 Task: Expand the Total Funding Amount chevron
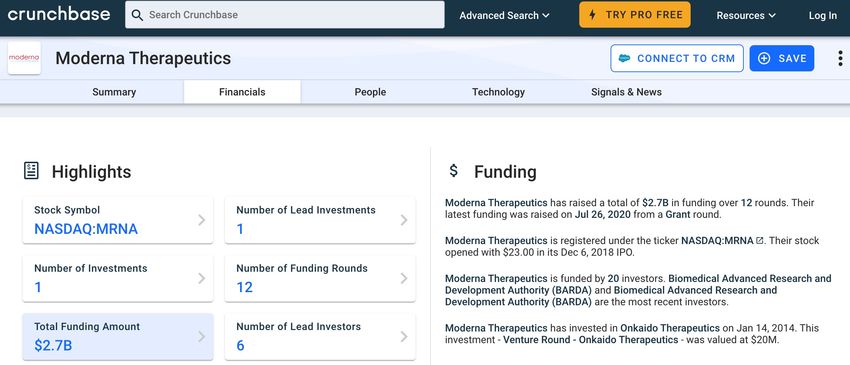point(201,336)
